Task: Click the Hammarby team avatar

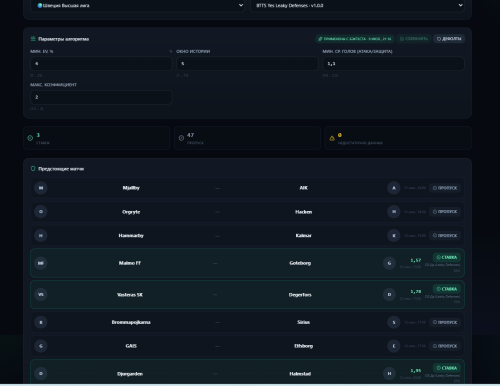Action: pos(41,236)
